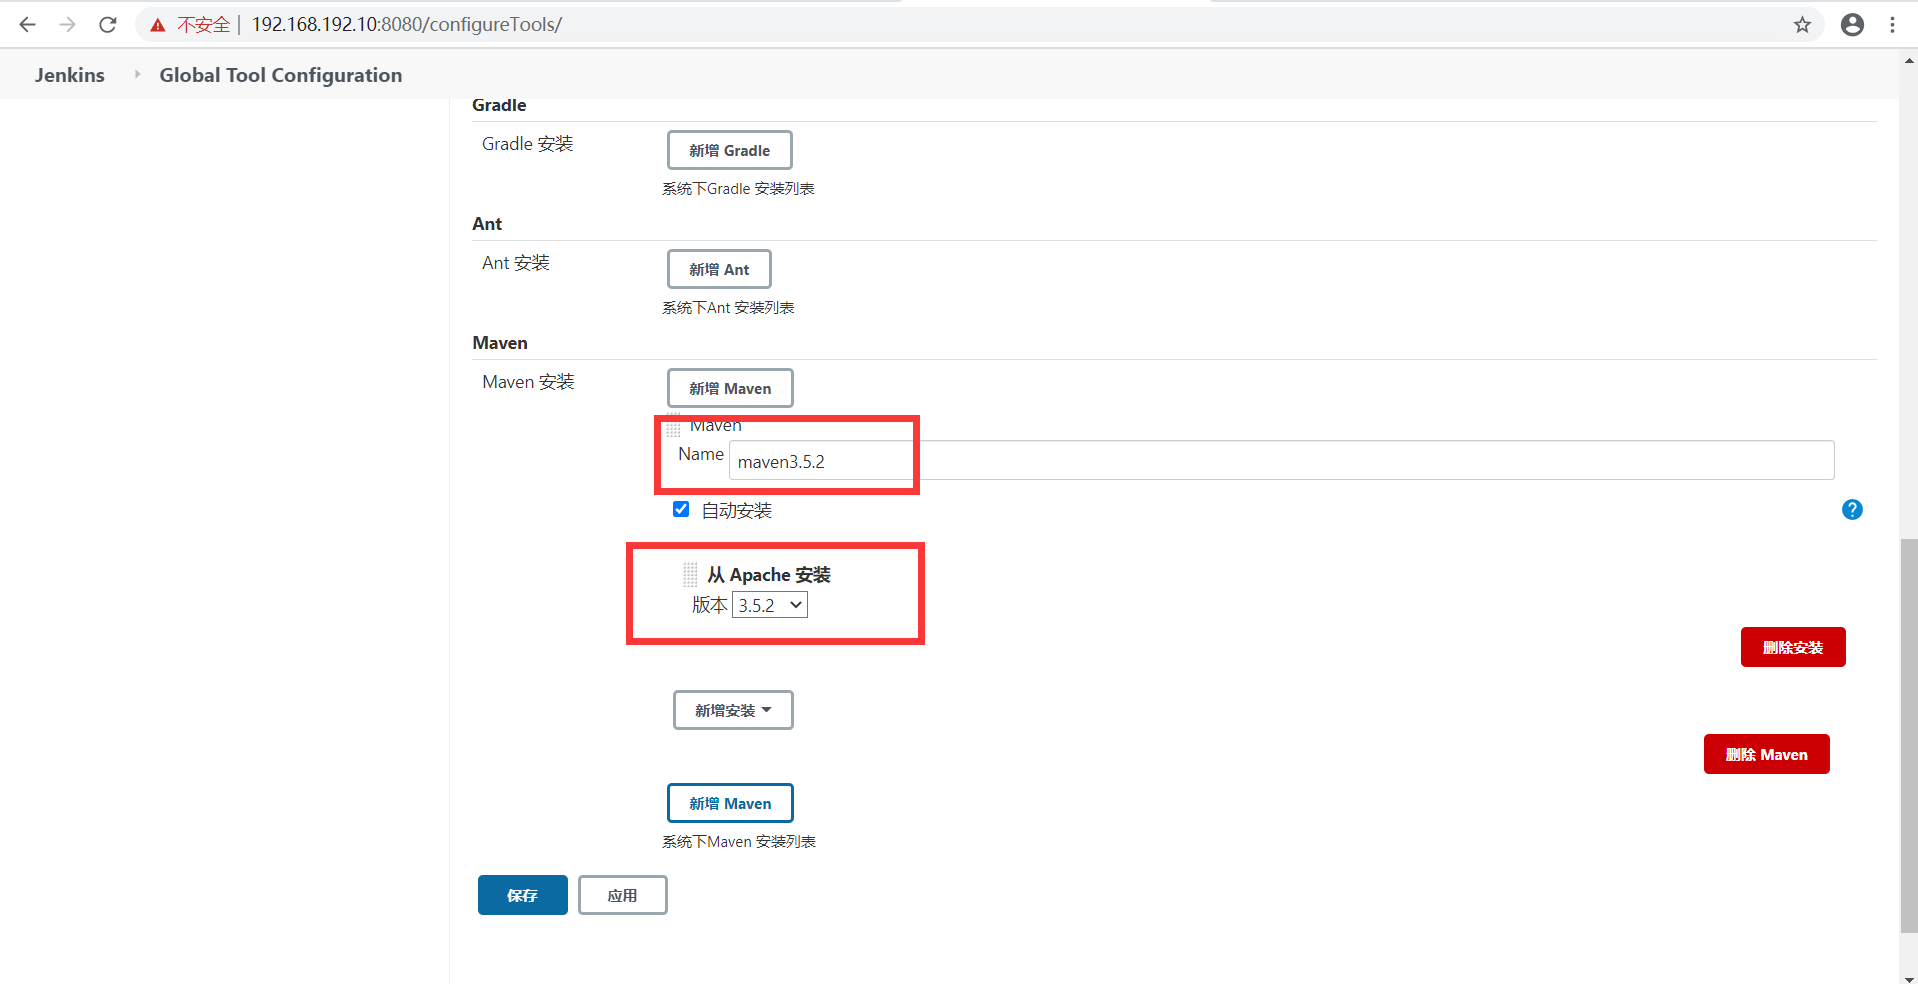Click the lower 新增 Maven button above 安装列表
This screenshot has height=984, width=1918.
(730, 803)
